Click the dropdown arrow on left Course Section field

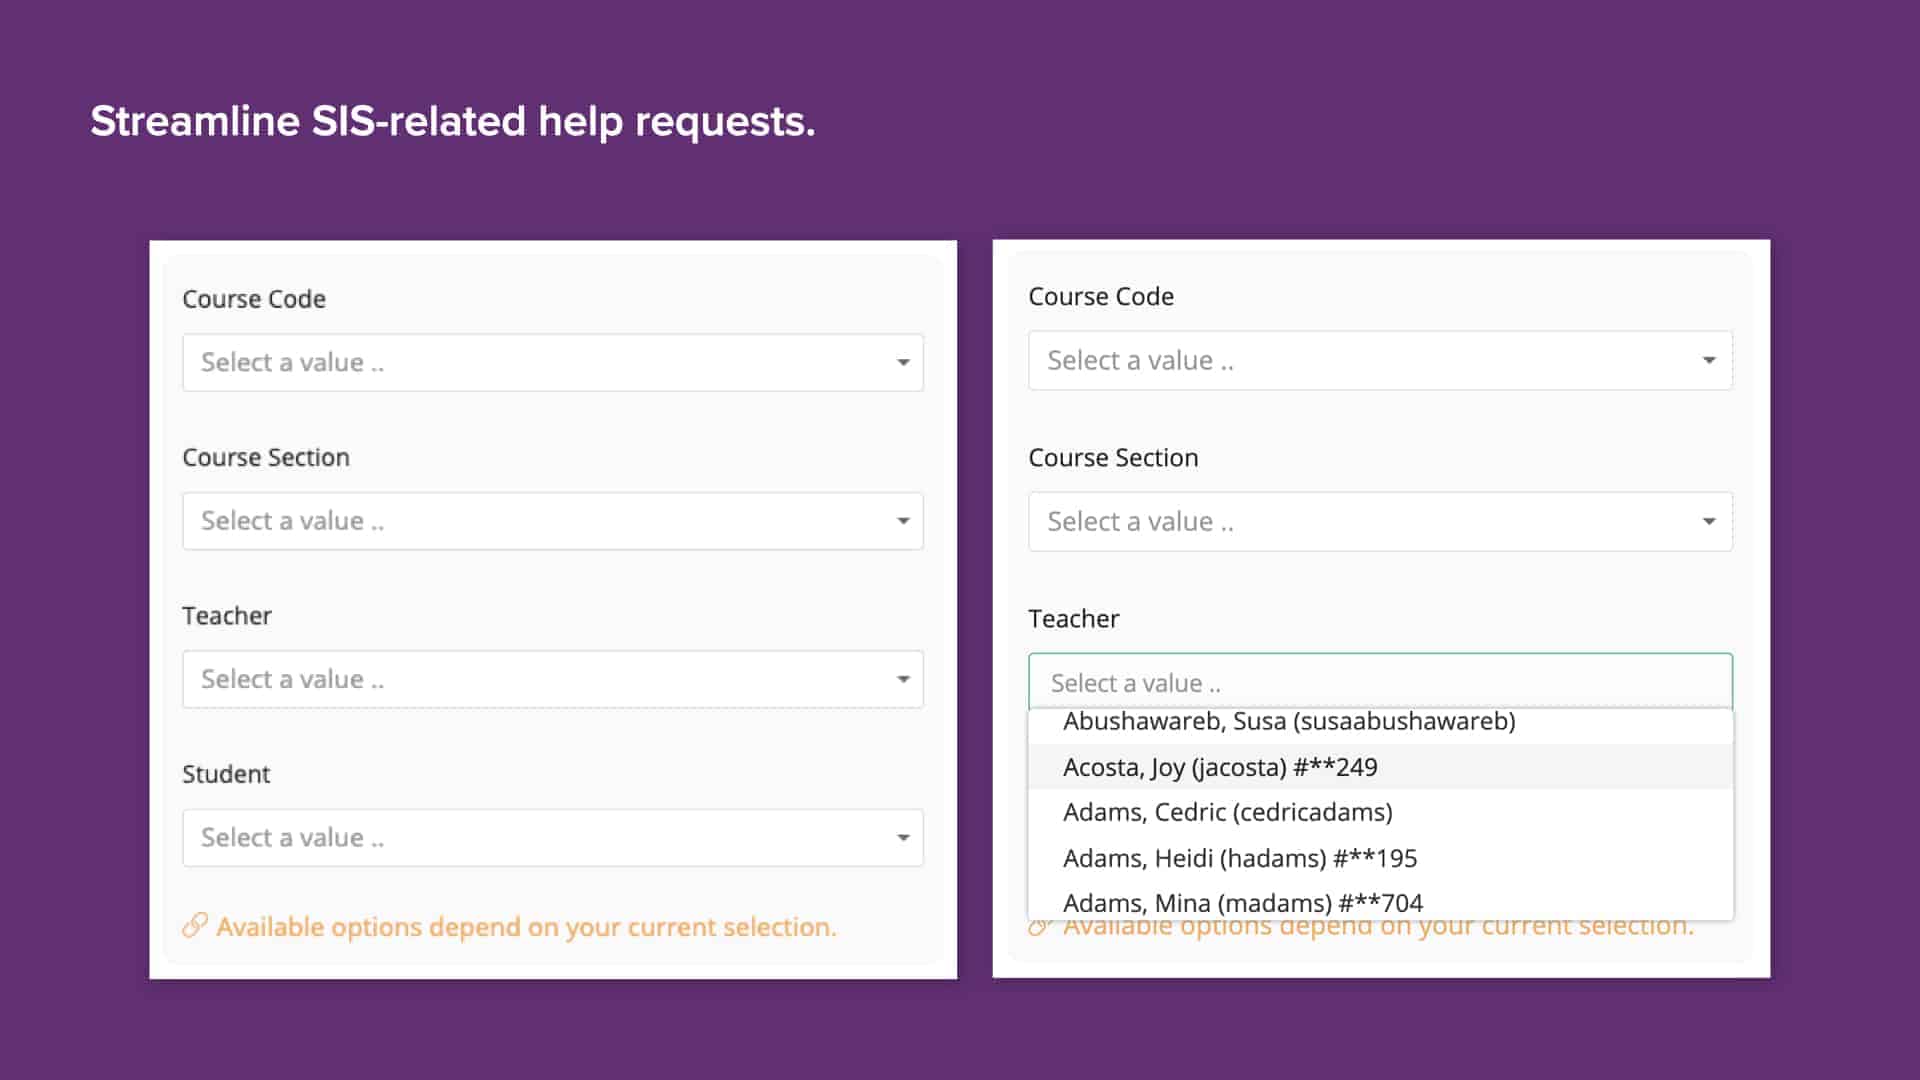[x=902, y=521]
